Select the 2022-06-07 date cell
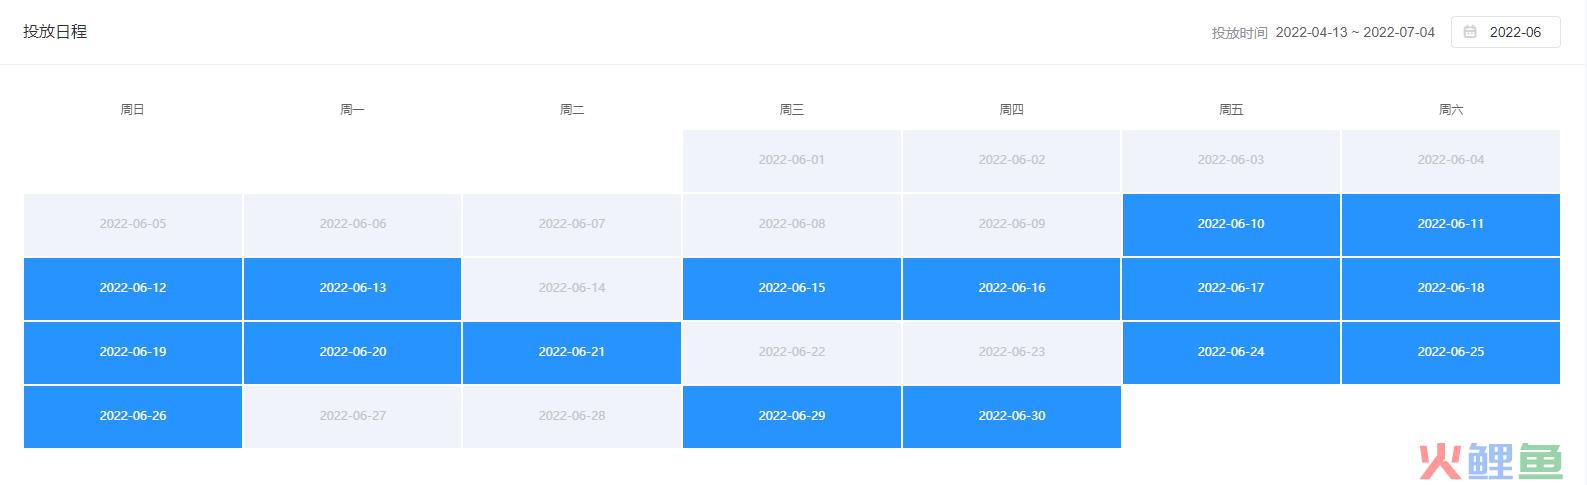Image resolution: width=1587 pixels, height=485 pixels. (572, 224)
